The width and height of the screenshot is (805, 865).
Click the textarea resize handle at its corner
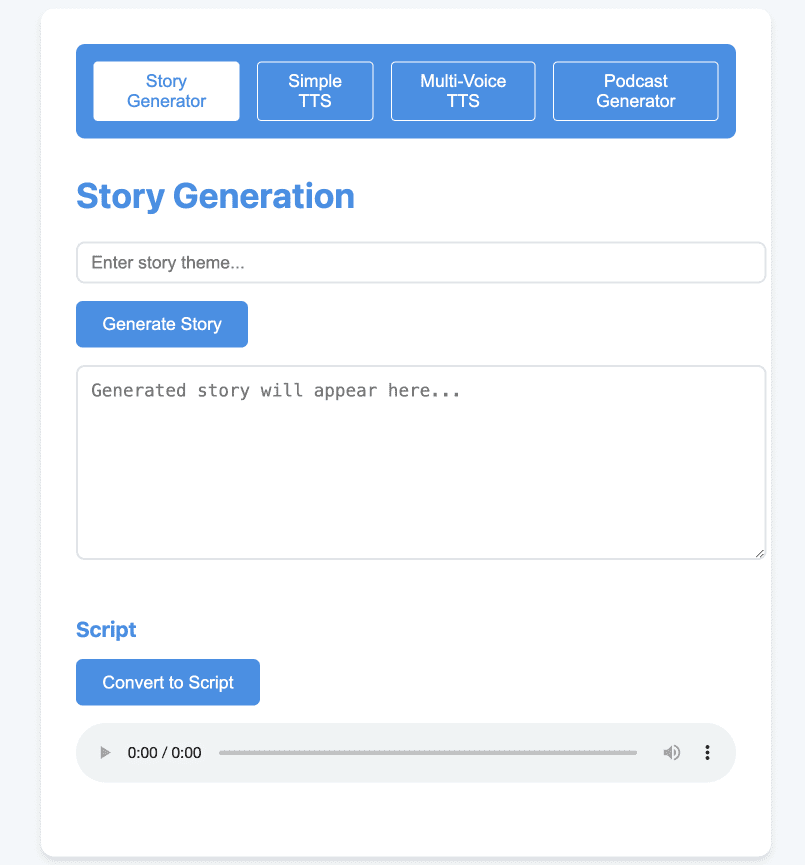(x=760, y=553)
